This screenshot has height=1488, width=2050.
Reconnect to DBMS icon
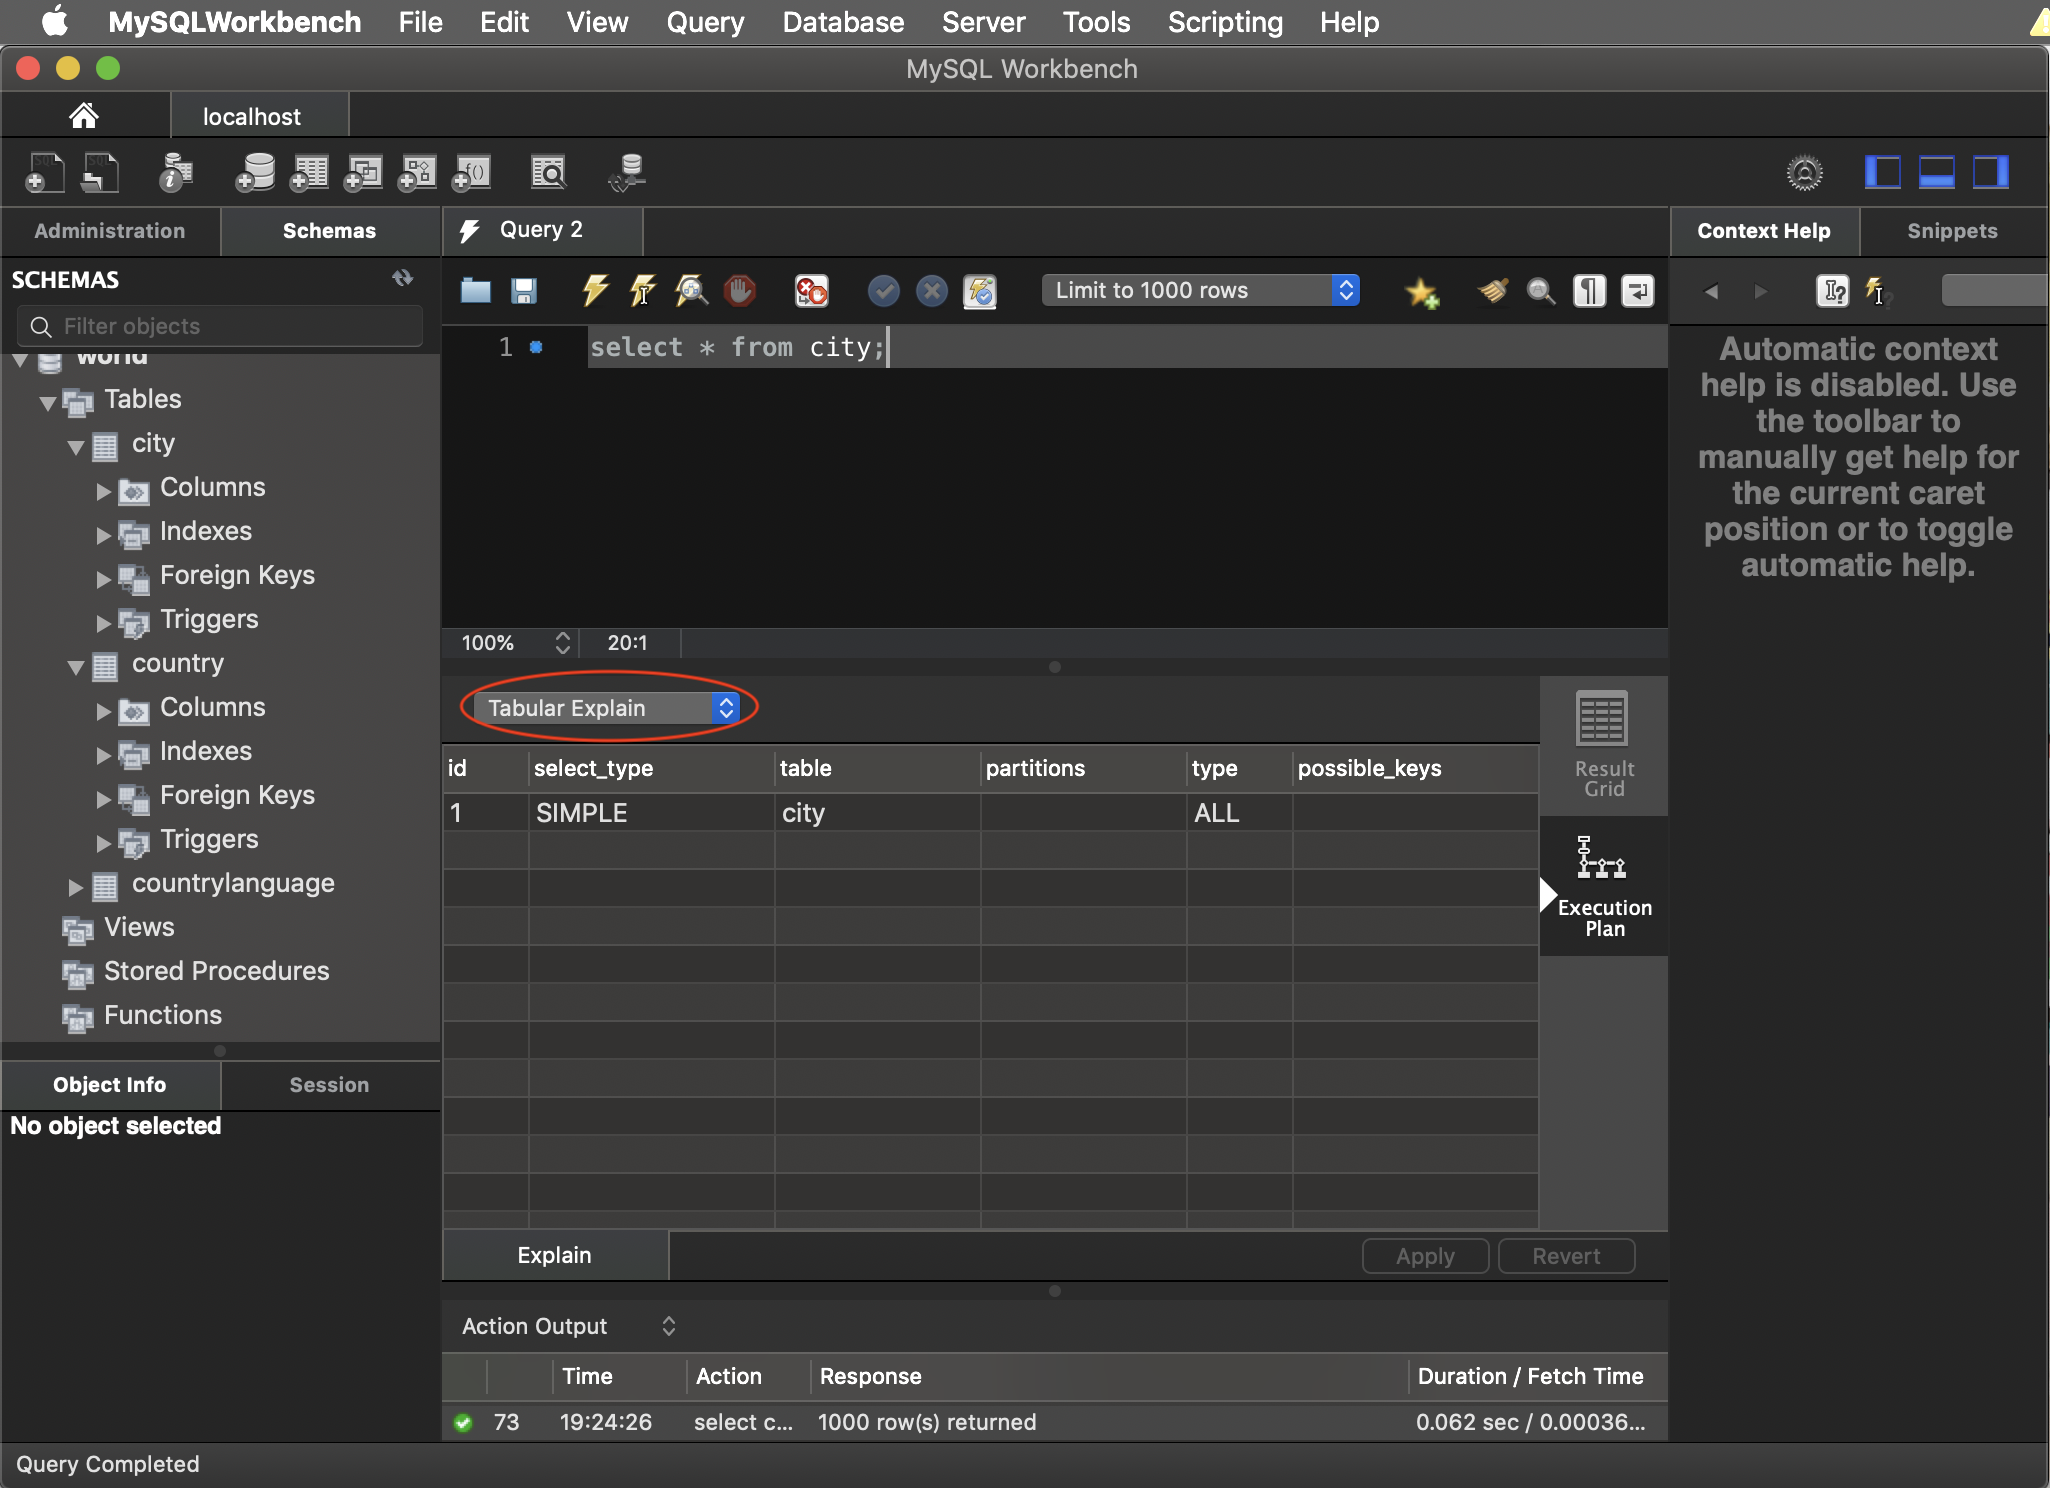[628, 173]
